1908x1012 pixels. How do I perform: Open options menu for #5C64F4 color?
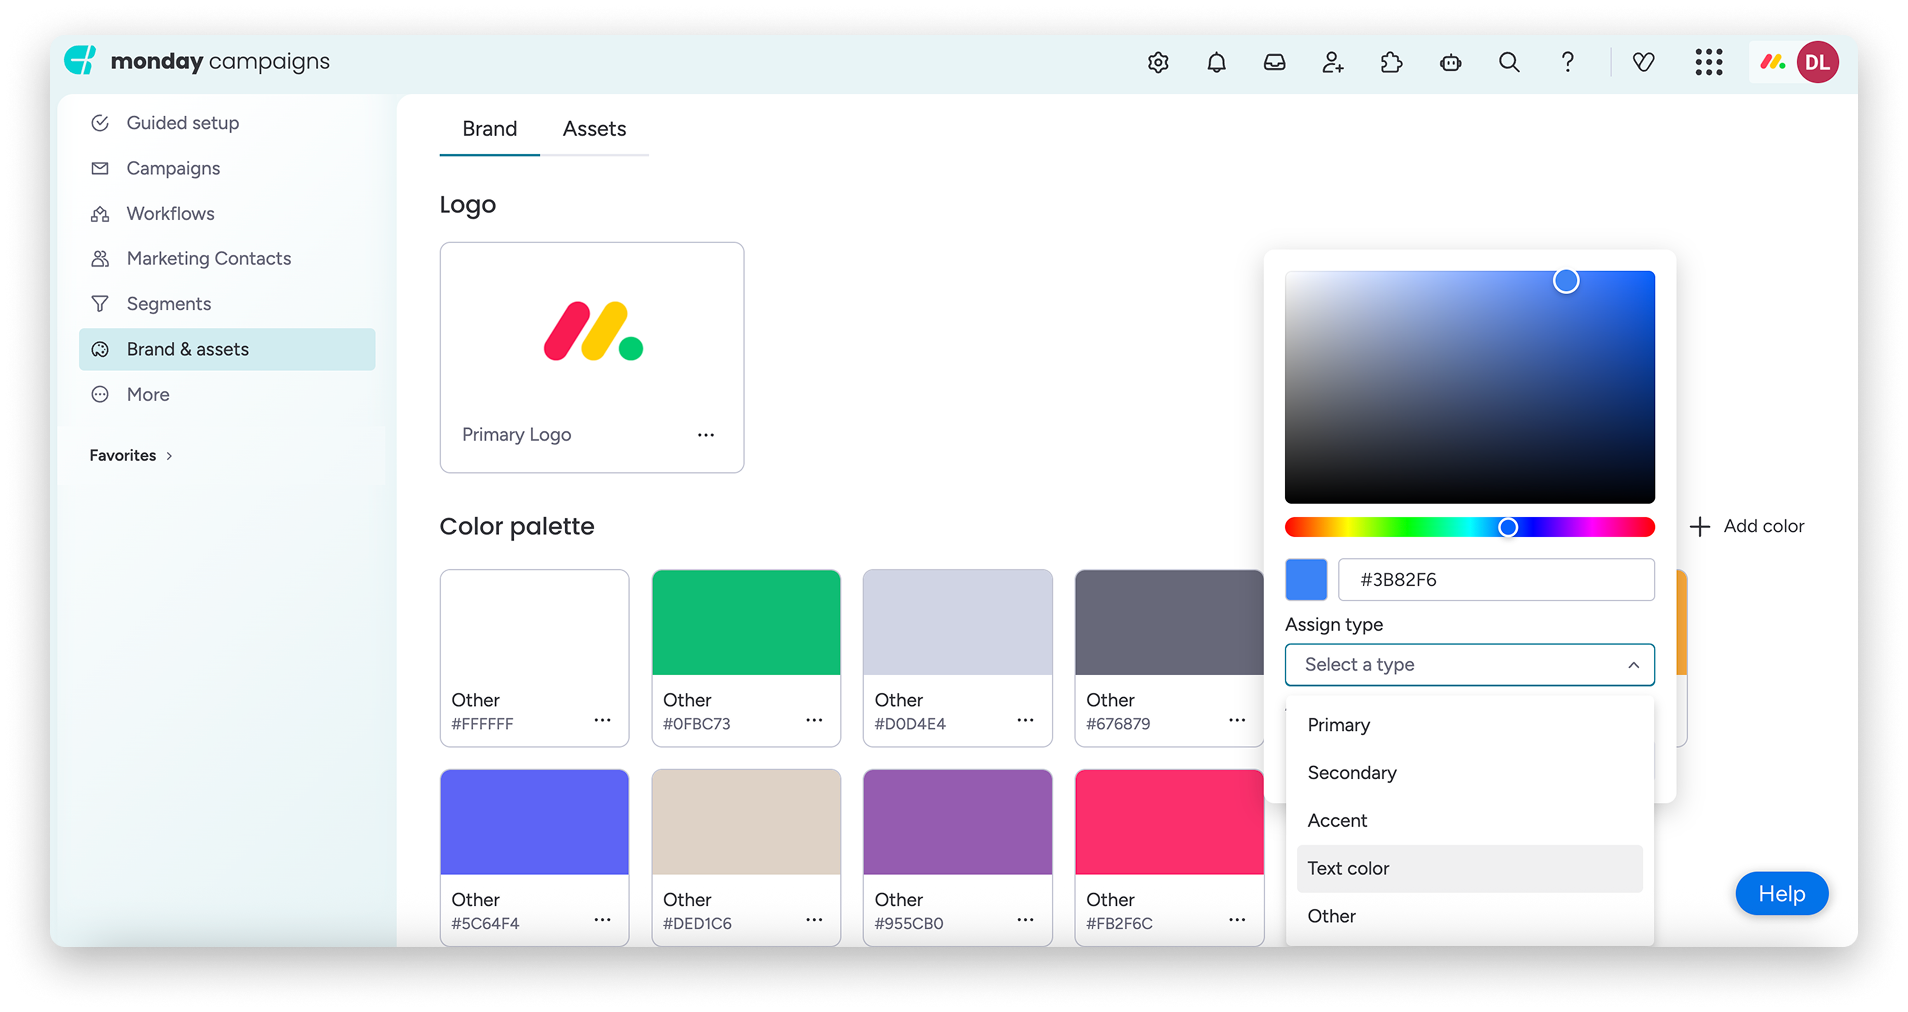pyautogui.click(x=602, y=919)
